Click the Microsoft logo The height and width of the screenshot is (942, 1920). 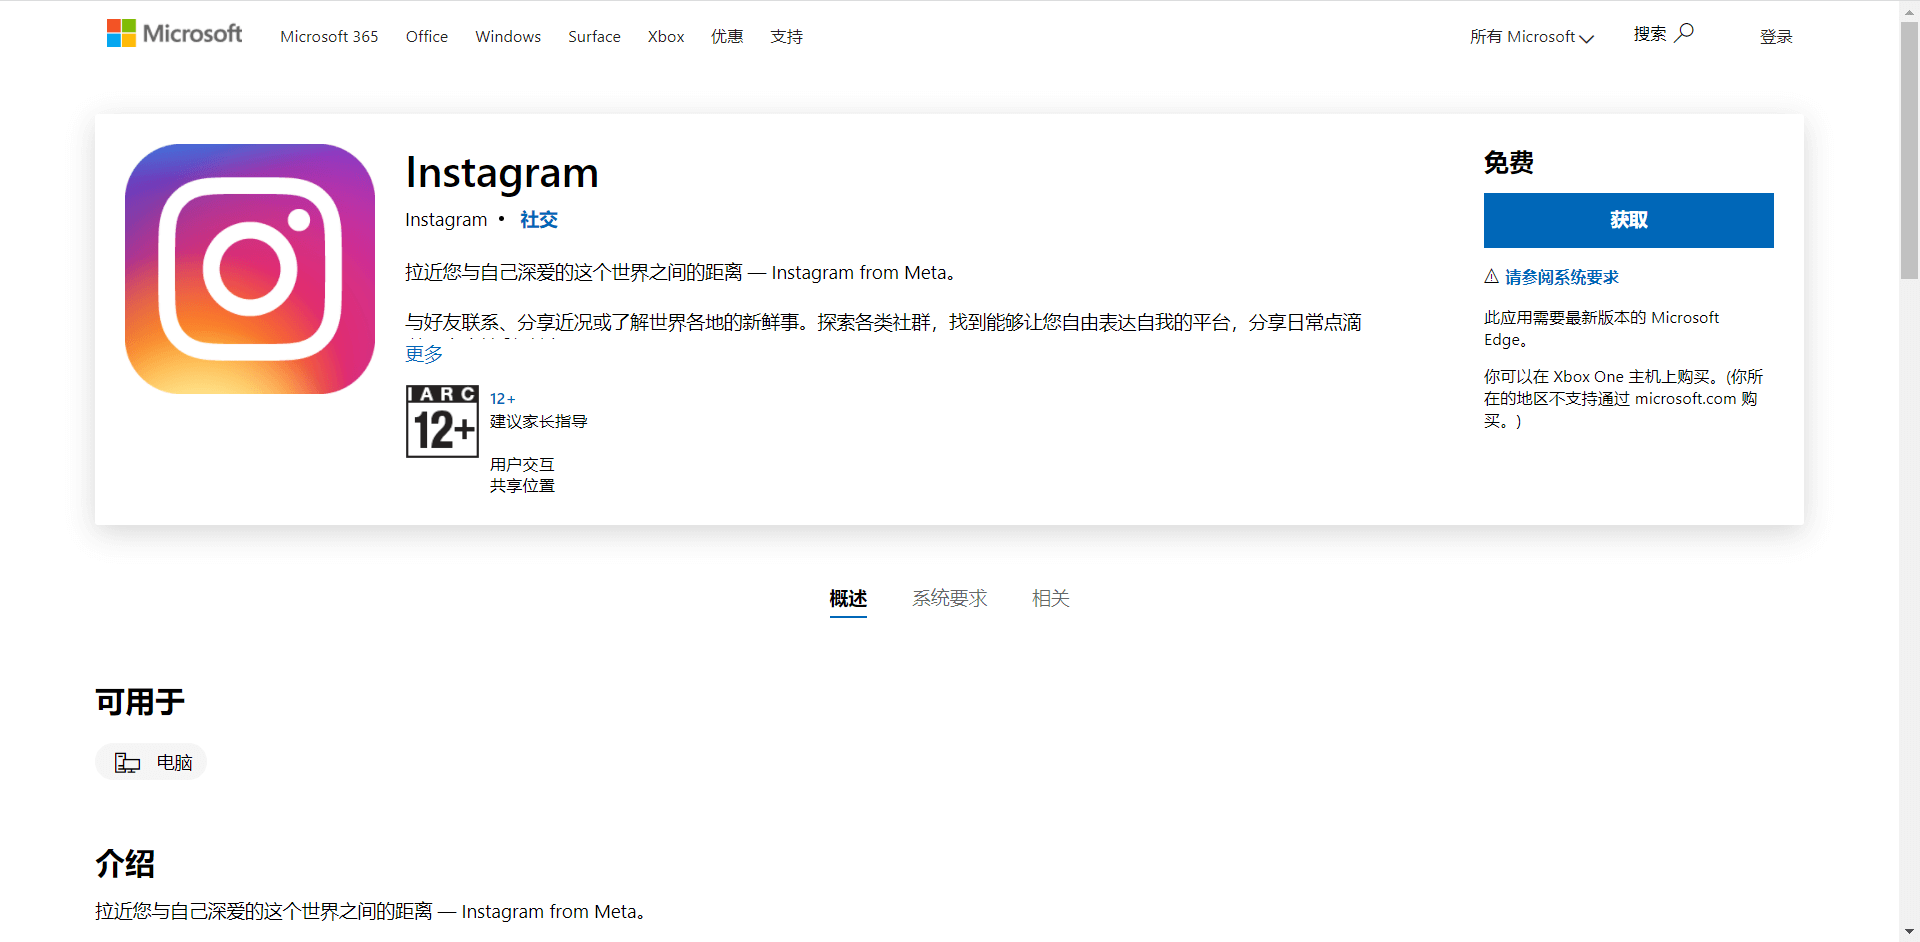pos(174,34)
